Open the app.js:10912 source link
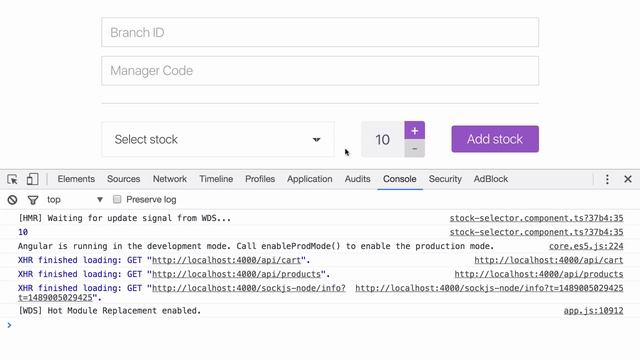The image size is (640, 360). click(x=593, y=311)
